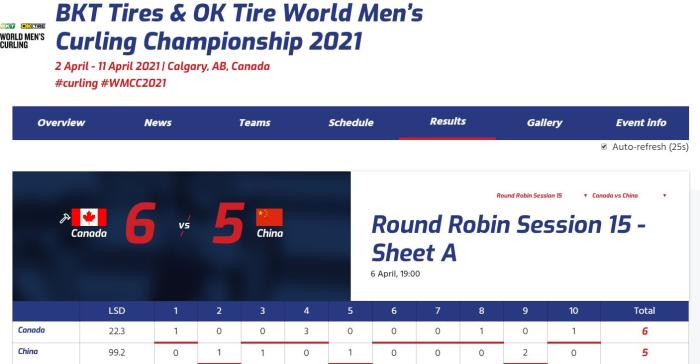Open the News tab
Viewport: 700px width, 364px height.
pyautogui.click(x=158, y=123)
